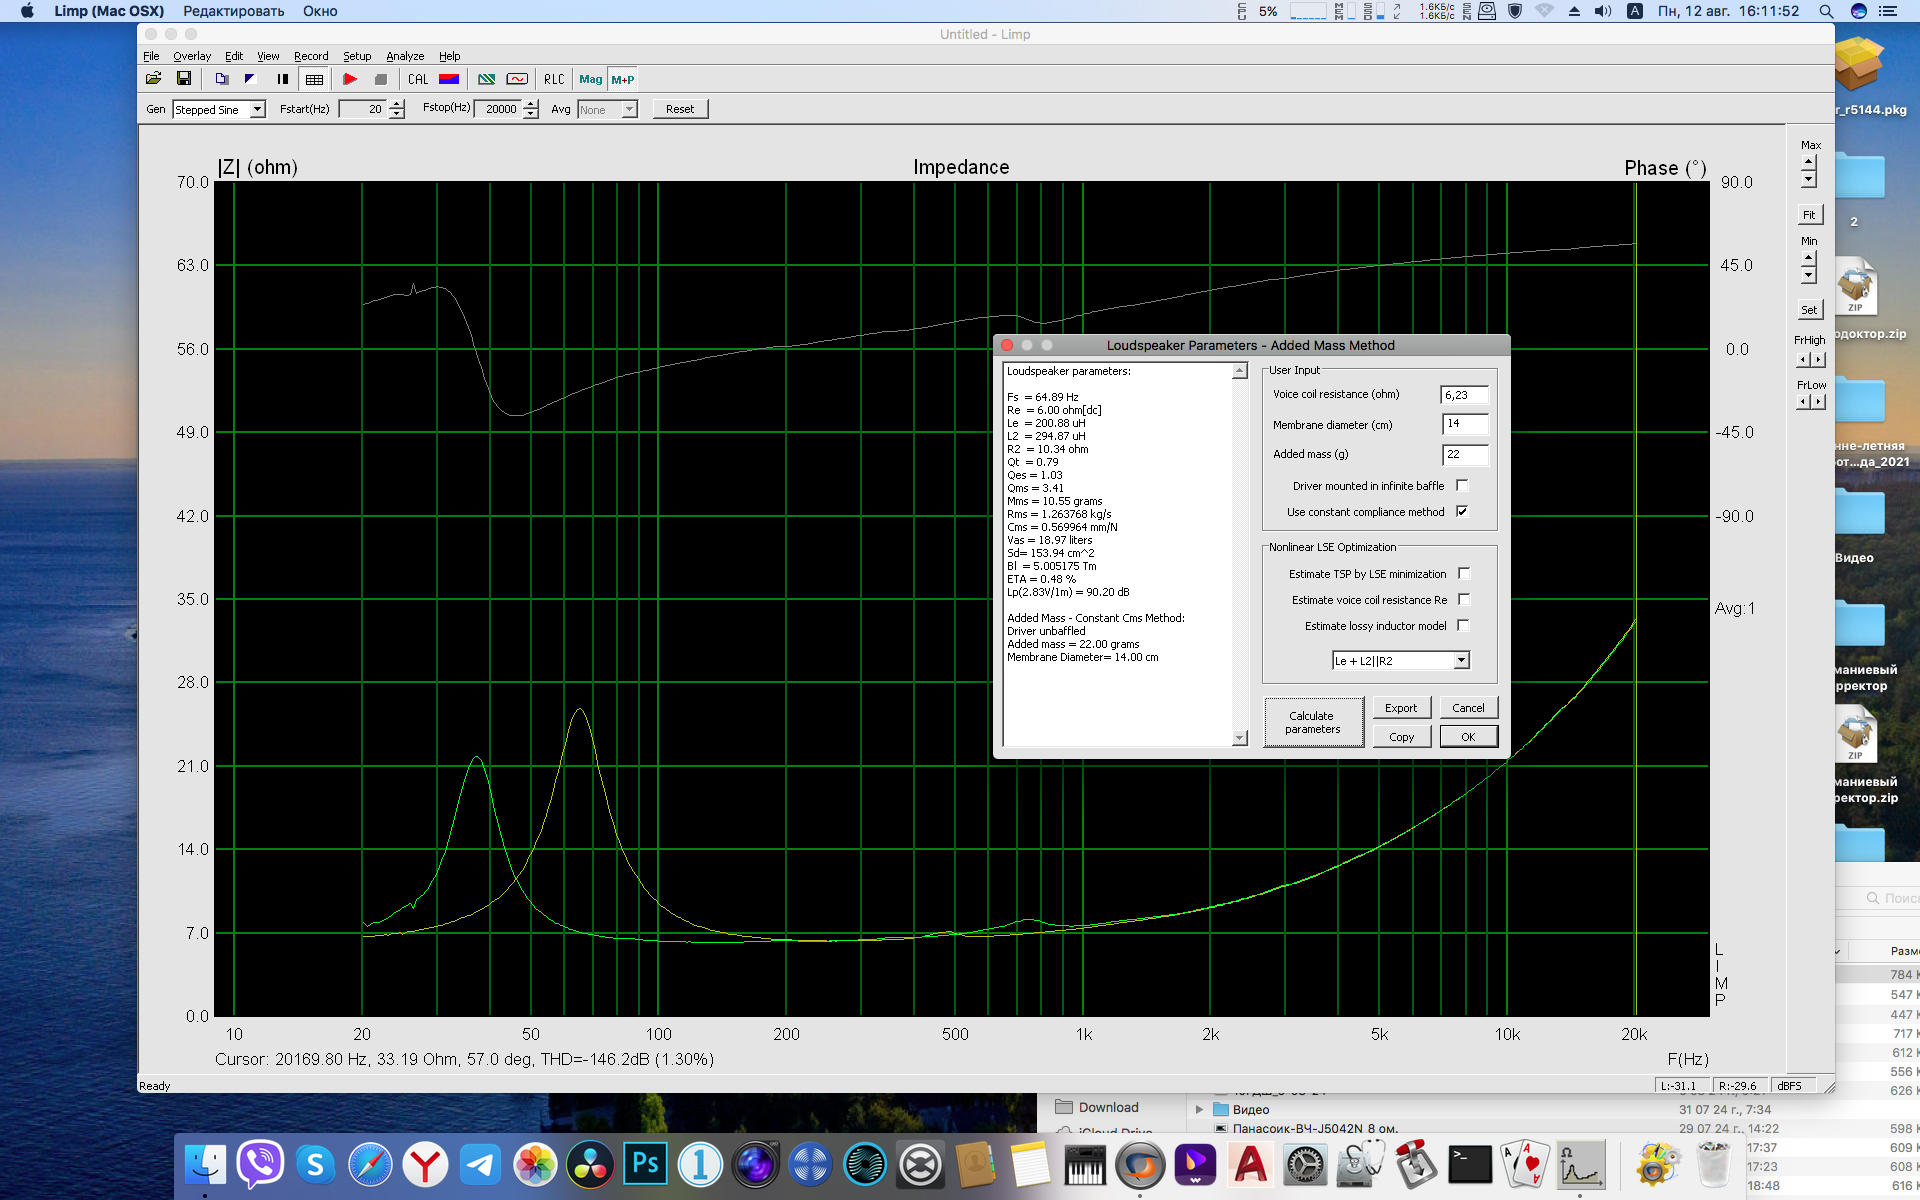Click the CAL calibrate toolbar button

418,79
